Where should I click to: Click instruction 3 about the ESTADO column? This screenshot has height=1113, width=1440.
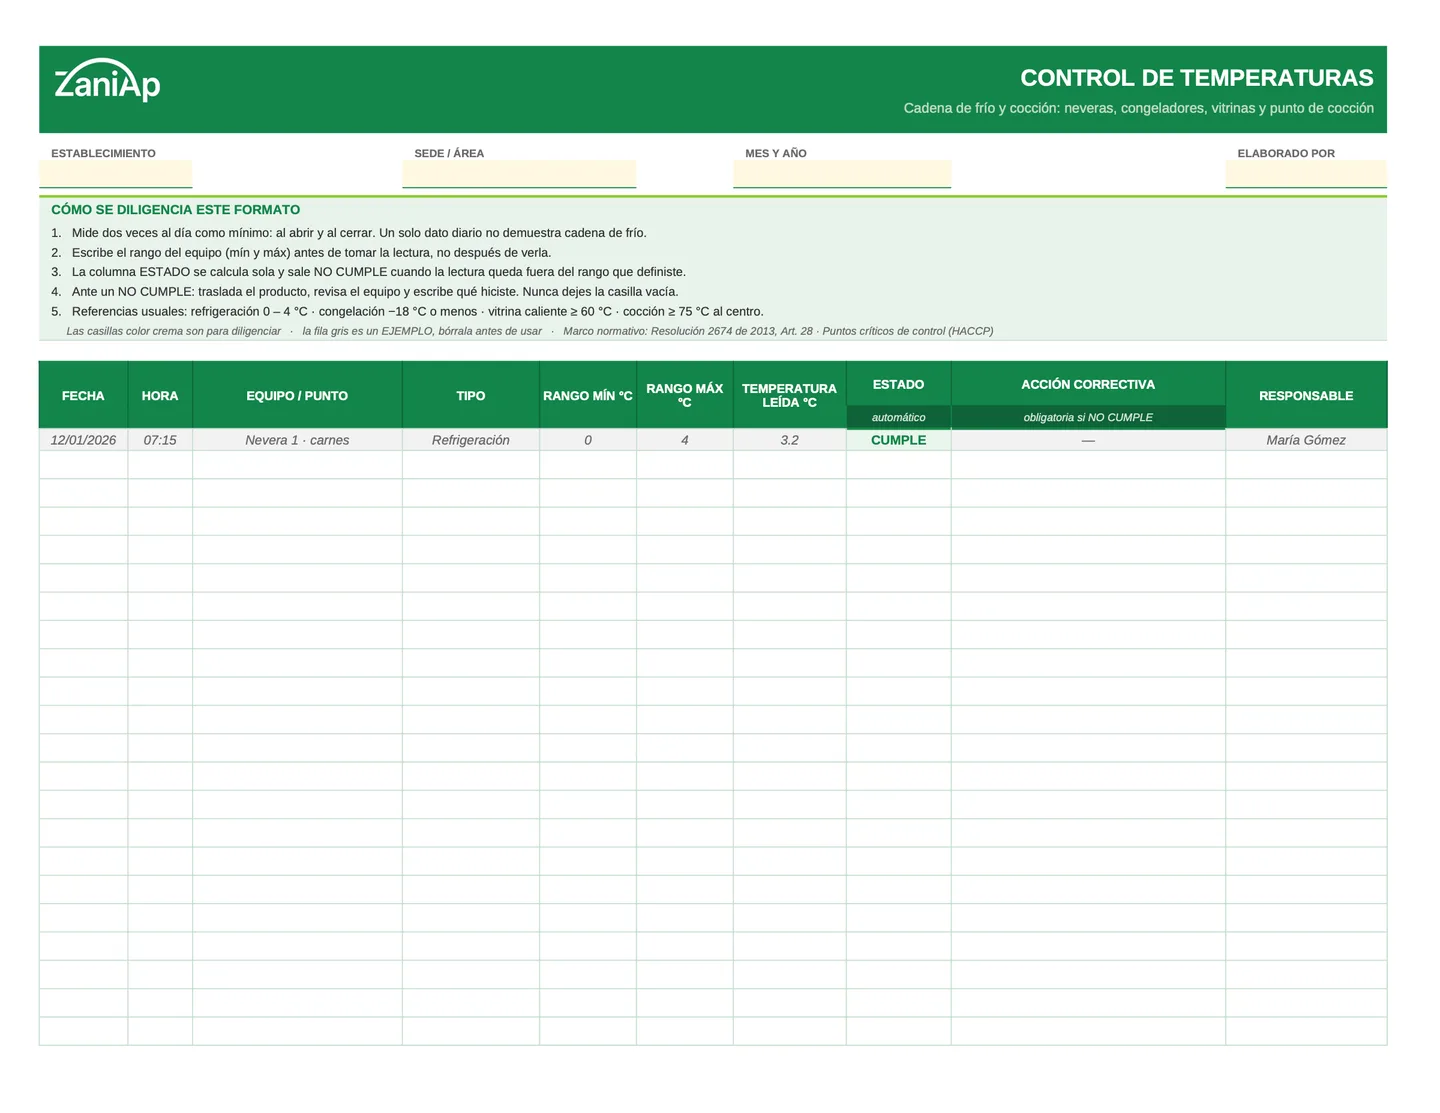point(368,272)
